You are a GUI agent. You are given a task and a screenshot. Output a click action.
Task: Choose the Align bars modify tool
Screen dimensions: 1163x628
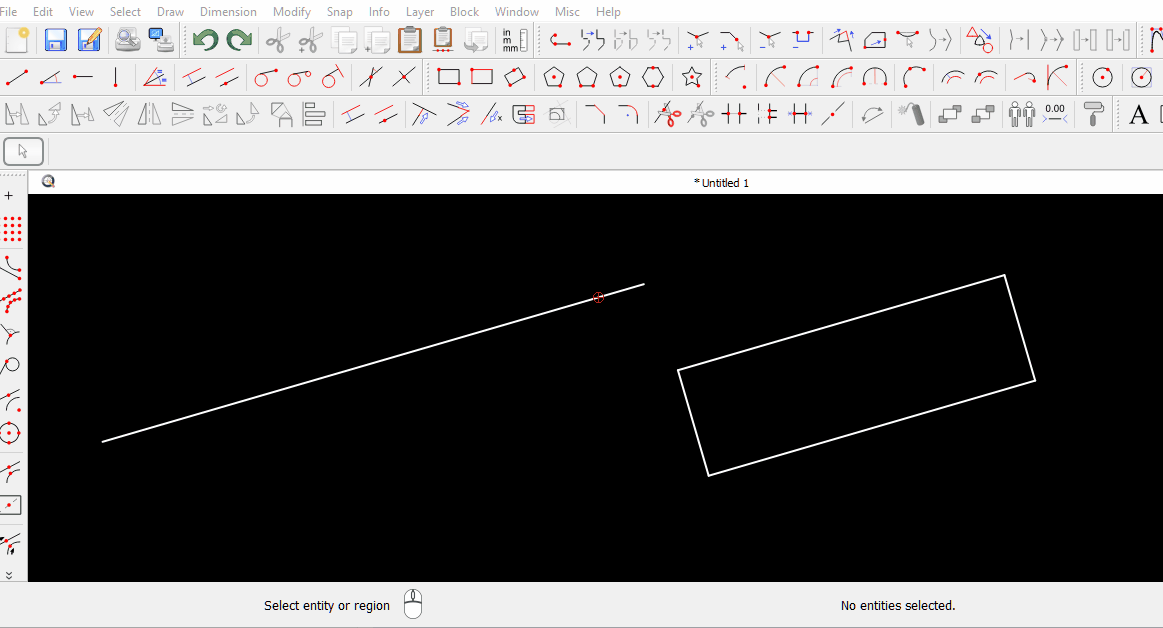coord(314,115)
